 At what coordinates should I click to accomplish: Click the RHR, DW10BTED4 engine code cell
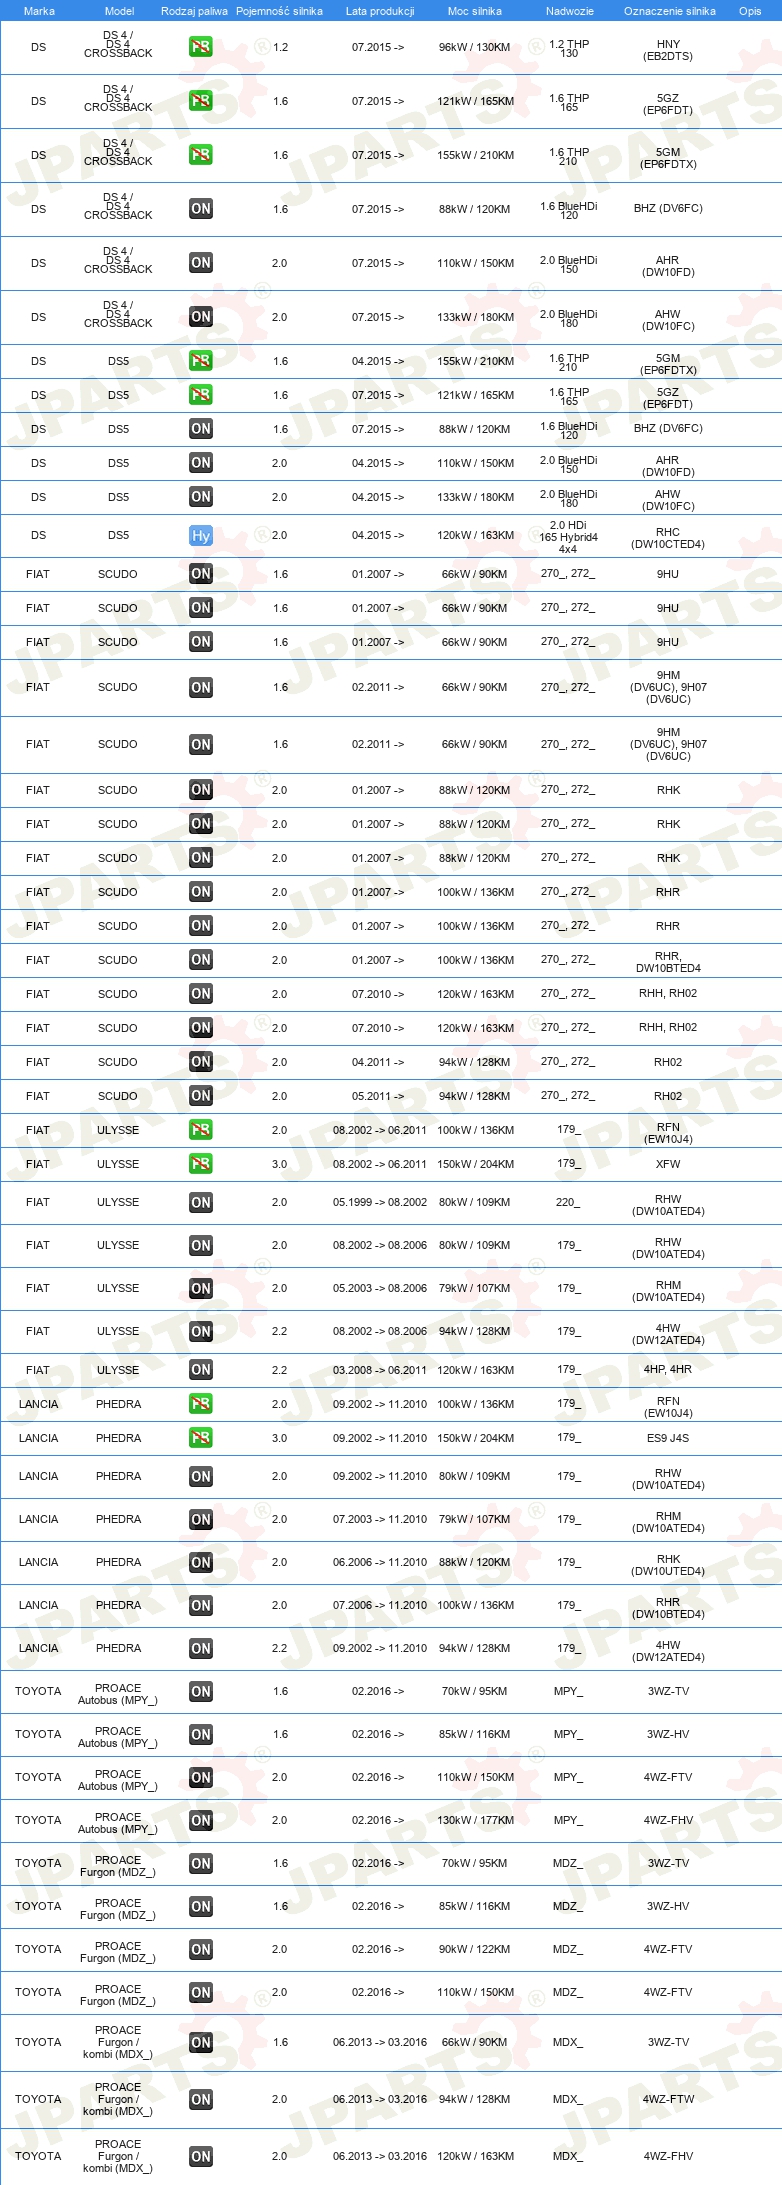(668, 962)
